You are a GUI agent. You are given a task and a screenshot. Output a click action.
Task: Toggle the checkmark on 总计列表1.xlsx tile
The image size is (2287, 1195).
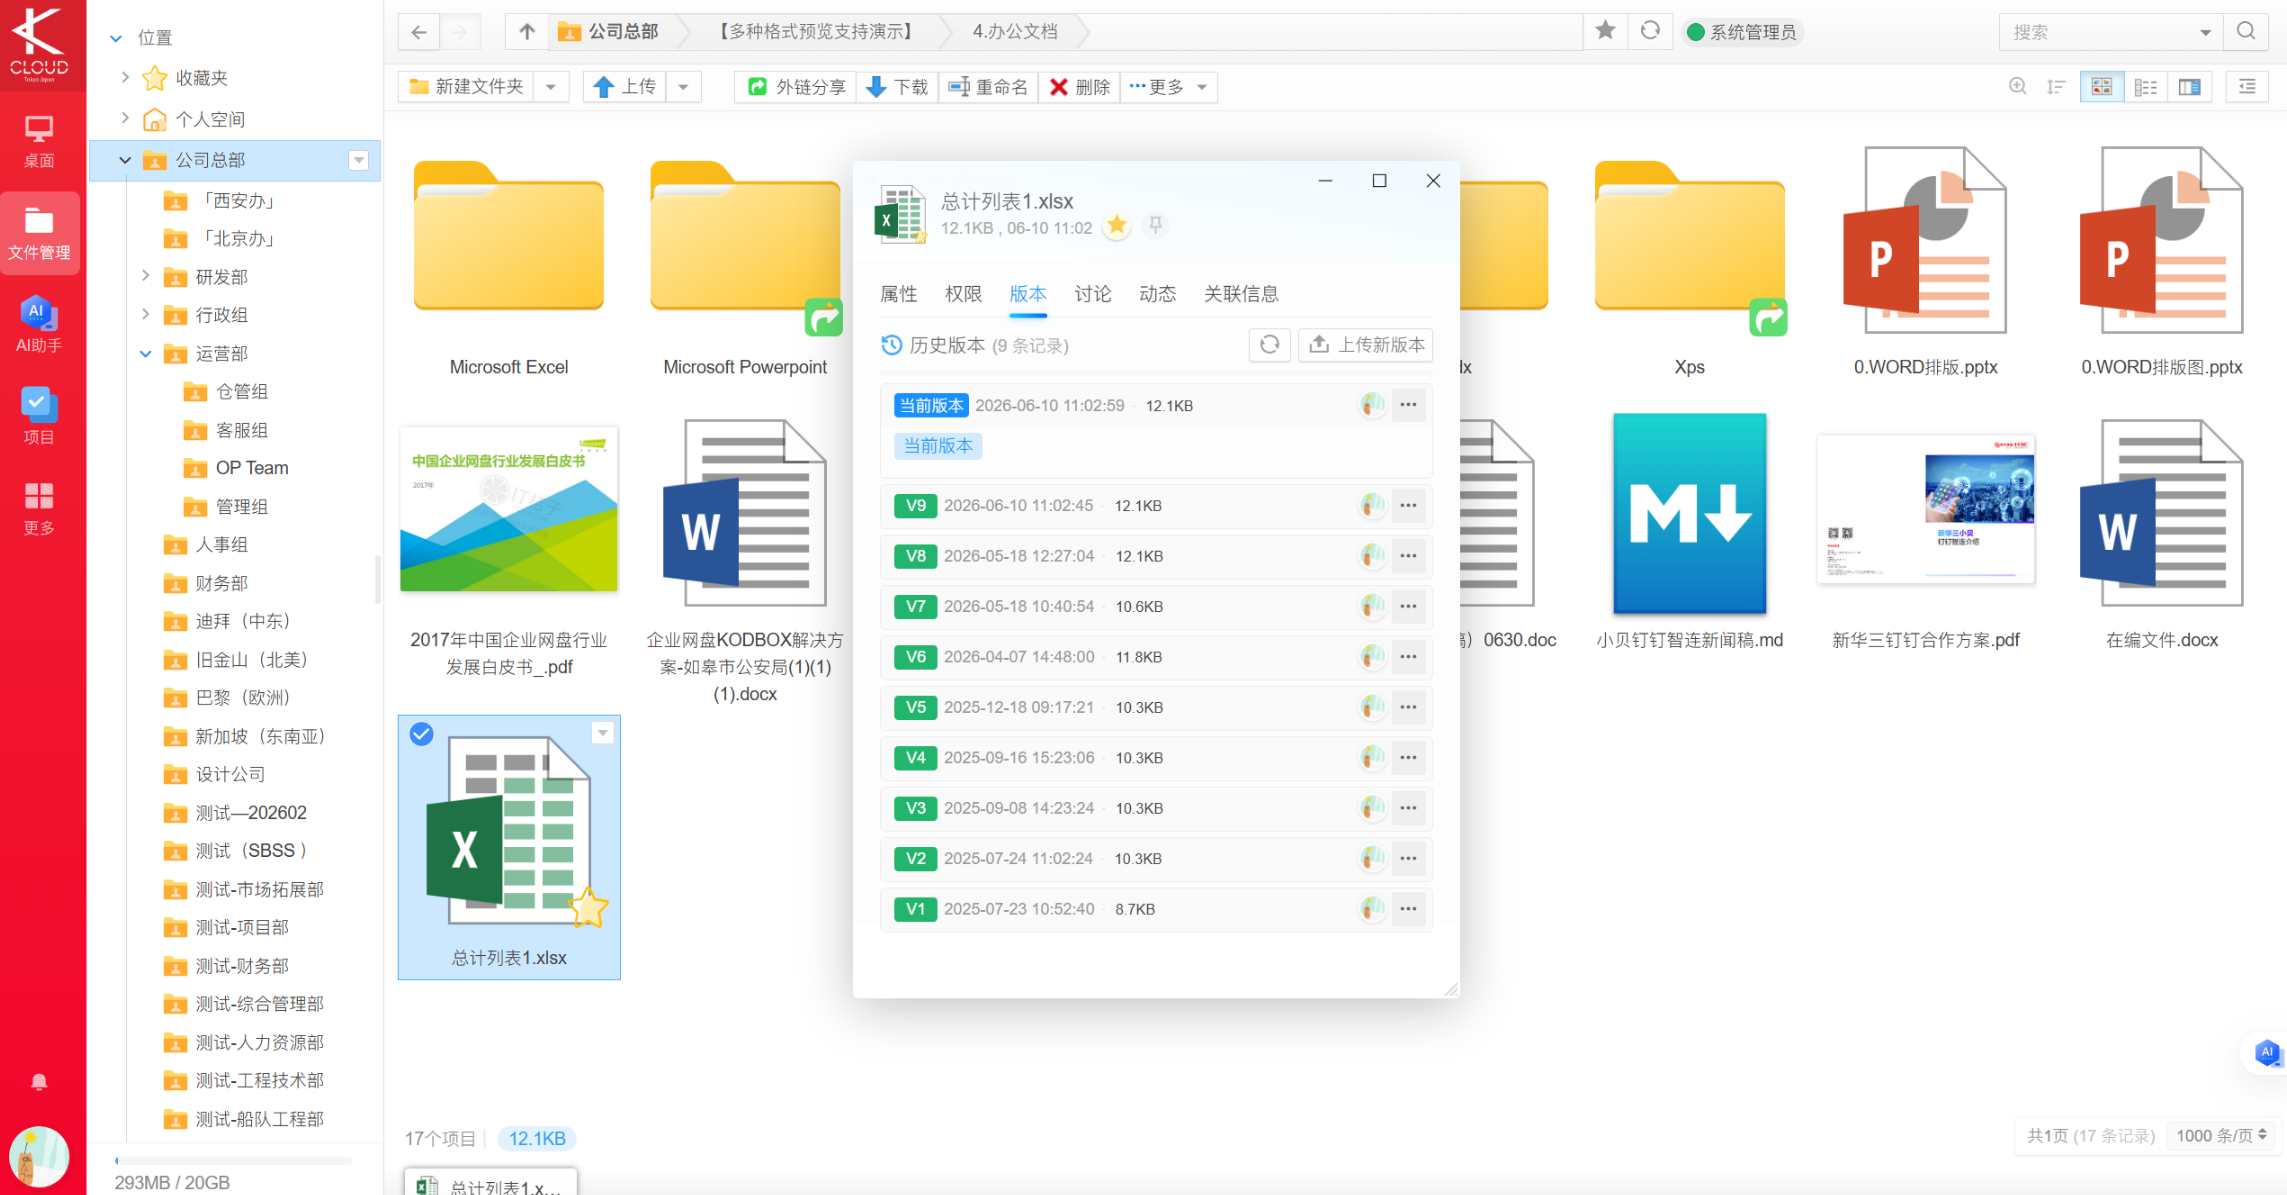coord(422,734)
